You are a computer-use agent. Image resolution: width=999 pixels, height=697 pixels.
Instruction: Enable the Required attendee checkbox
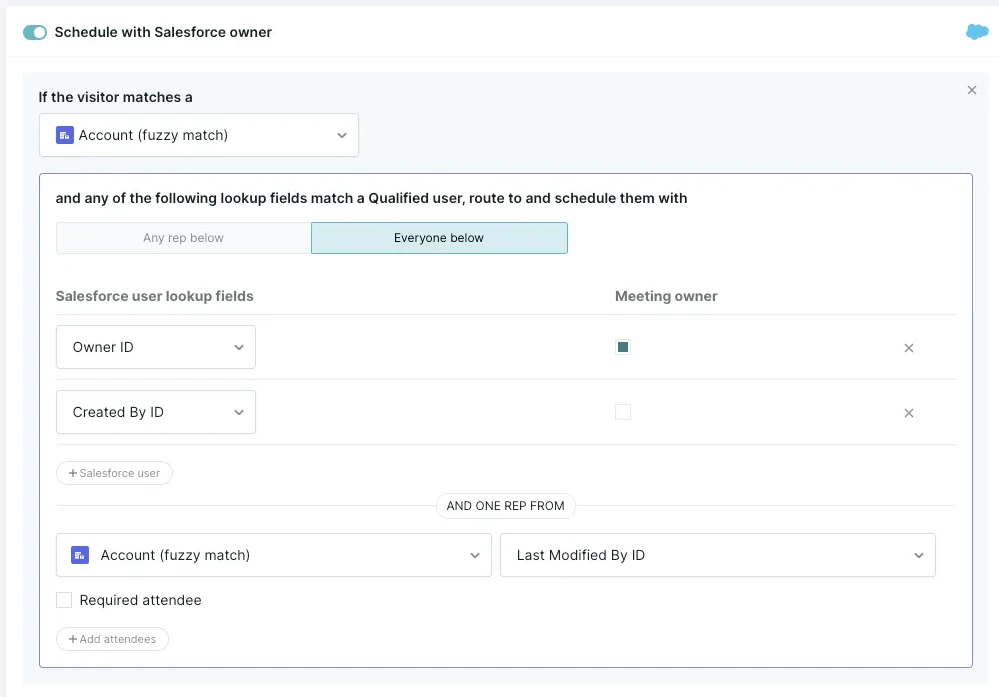pyautogui.click(x=64, y=600)
